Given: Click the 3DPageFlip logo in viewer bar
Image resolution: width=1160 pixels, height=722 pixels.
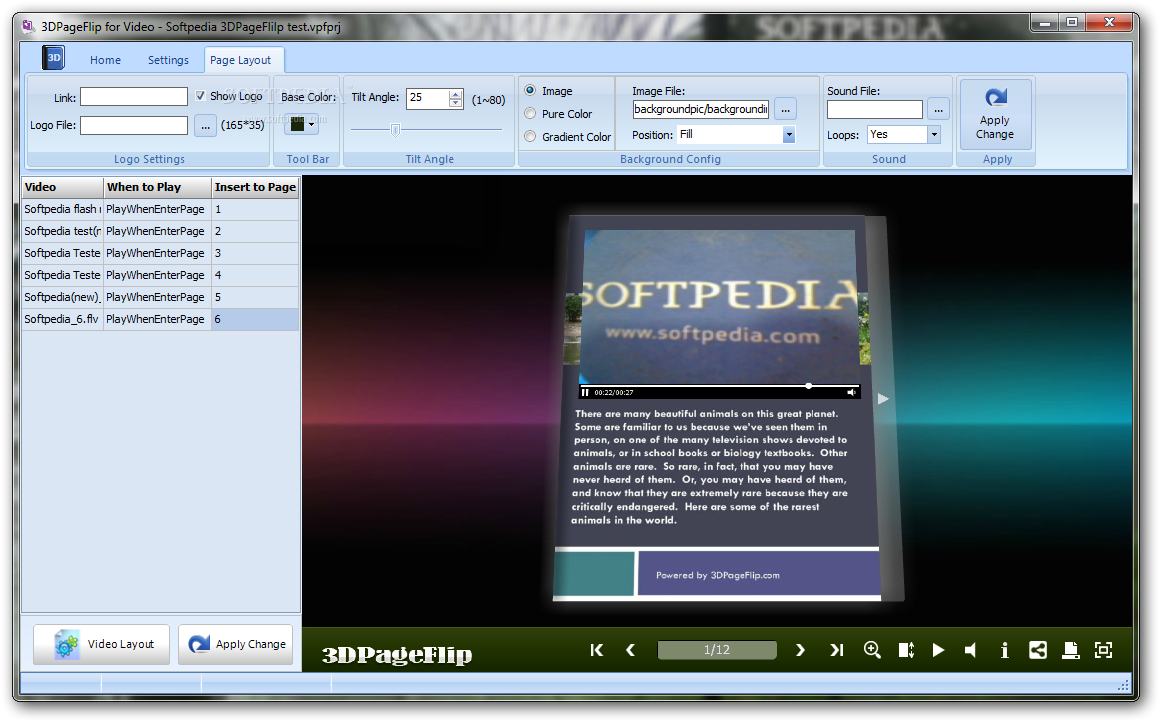Looking at the screenshot, I should tap(397, 654).
